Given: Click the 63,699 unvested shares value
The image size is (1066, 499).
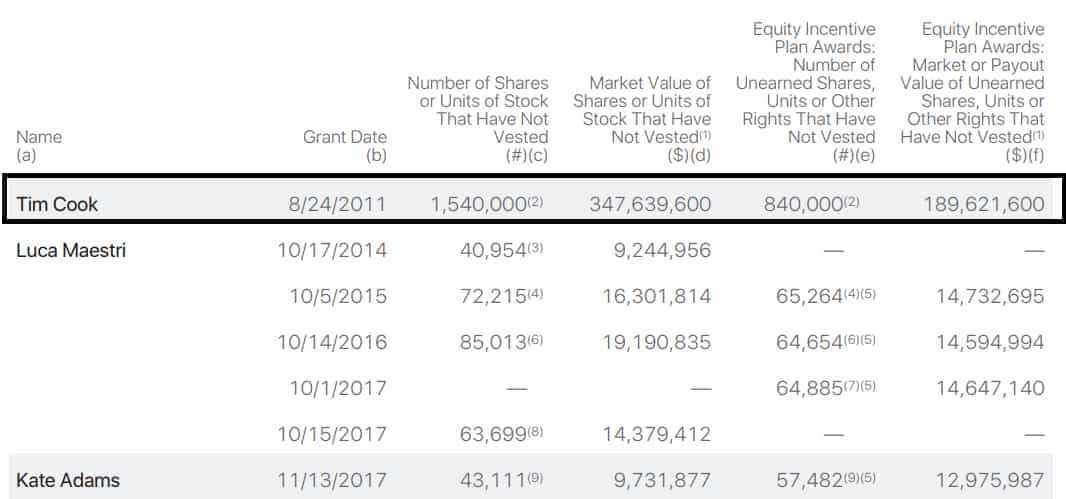Looking at the screenshot, I should [502, 434].
